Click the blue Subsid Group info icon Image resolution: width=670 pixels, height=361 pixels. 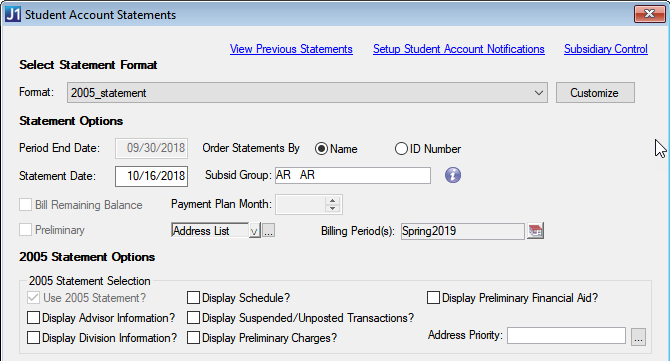point(453,175)
